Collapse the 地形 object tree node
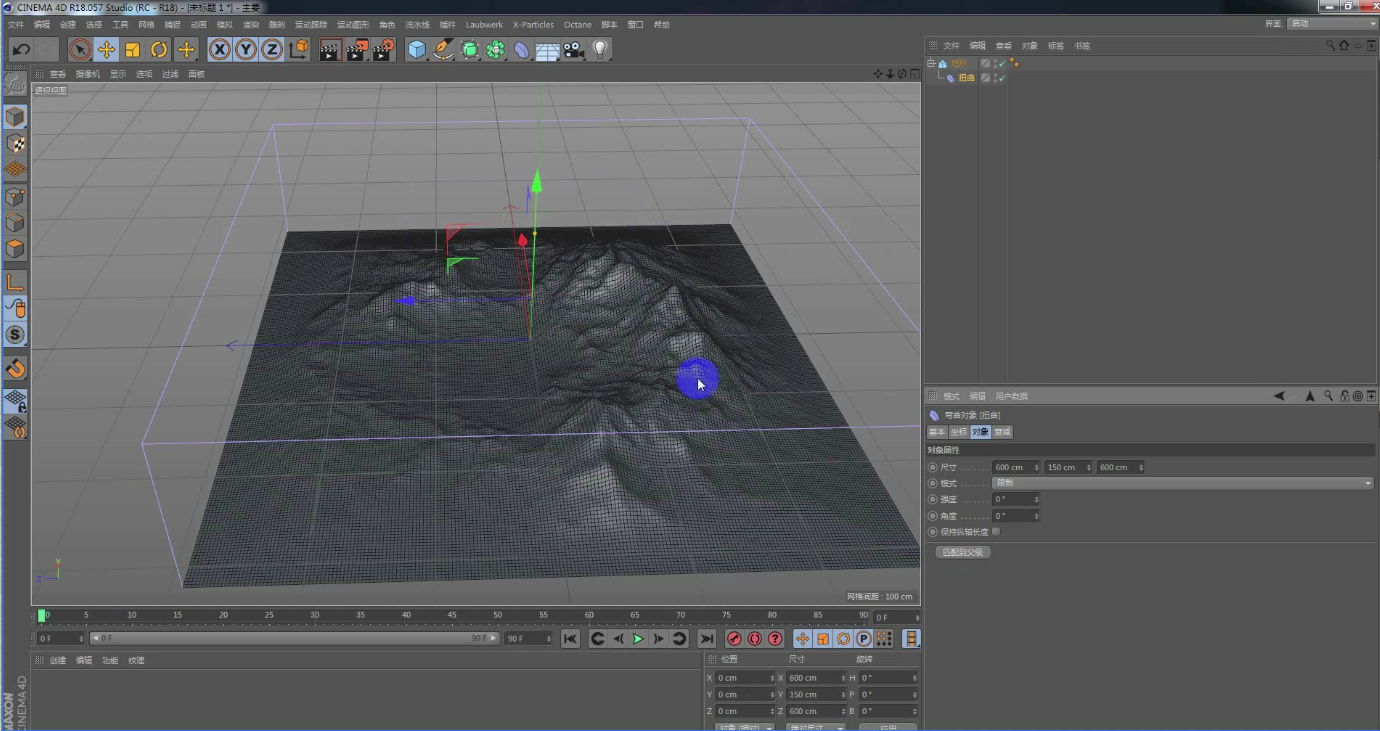The height and width of the screenshot is (731, 1380). (931, 63)
